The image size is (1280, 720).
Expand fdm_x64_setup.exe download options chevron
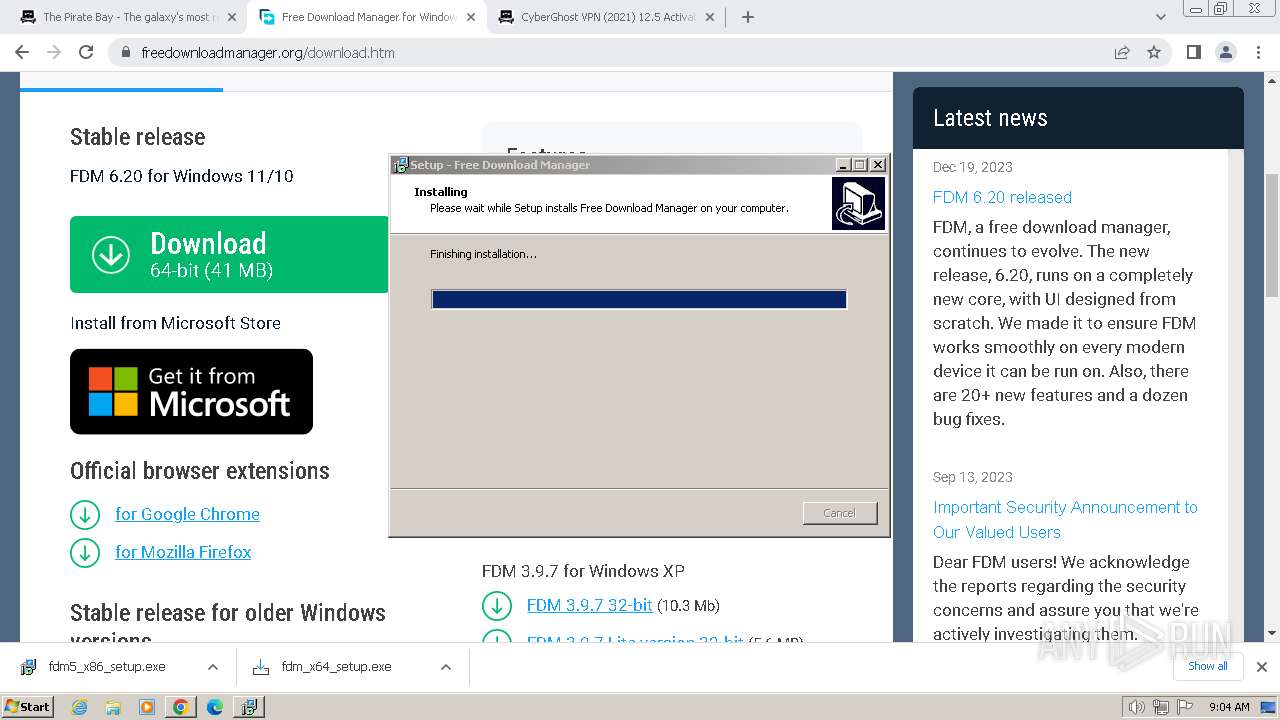click(x=446, y=667)
